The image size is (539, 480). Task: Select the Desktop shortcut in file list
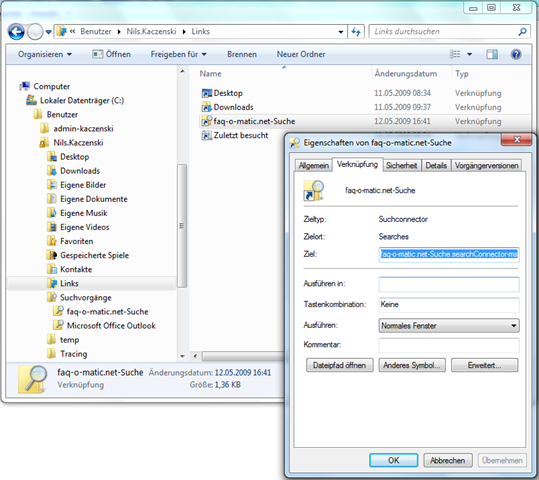222,93
